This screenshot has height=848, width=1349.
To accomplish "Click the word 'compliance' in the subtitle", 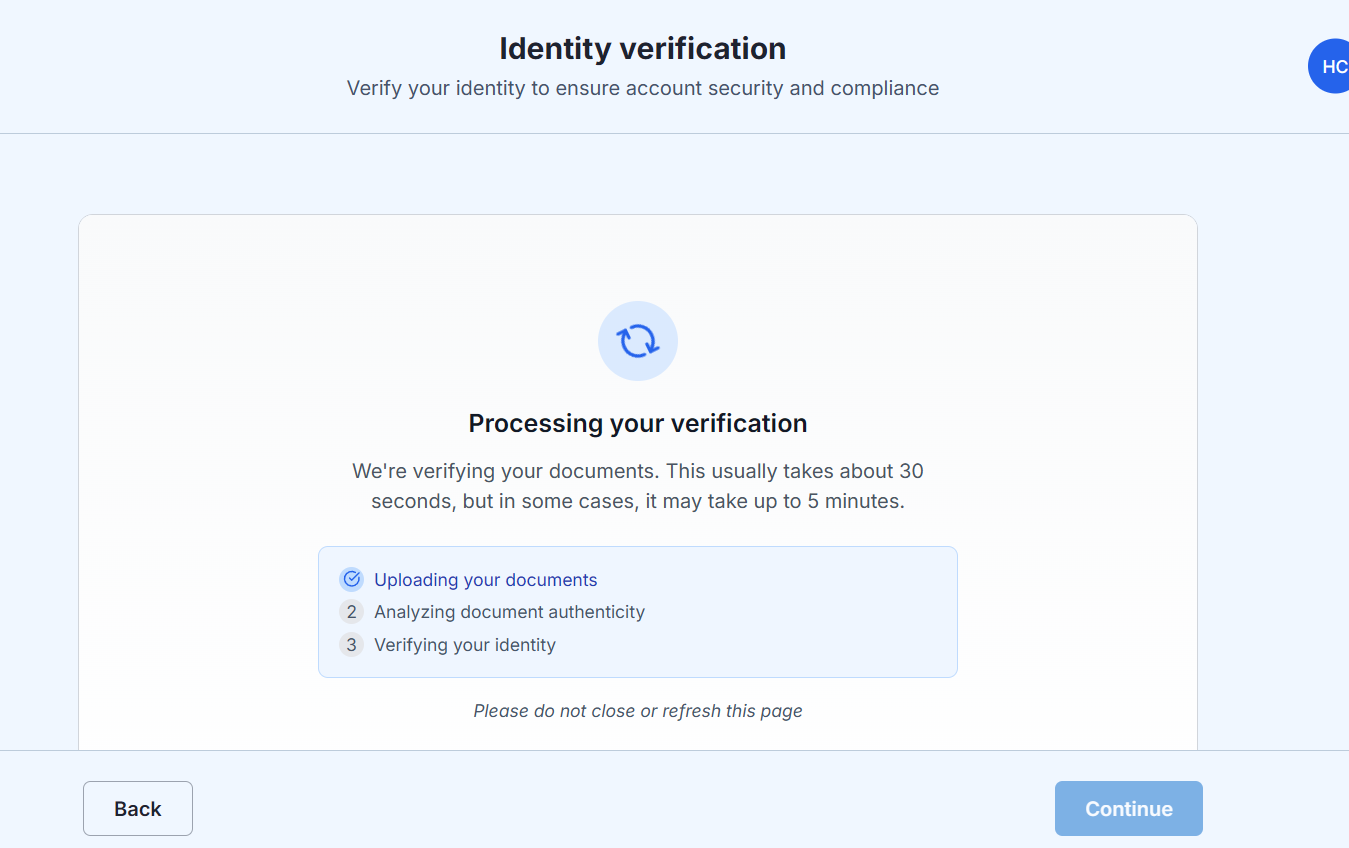I will pyautogui.click(x=885, y=88).
